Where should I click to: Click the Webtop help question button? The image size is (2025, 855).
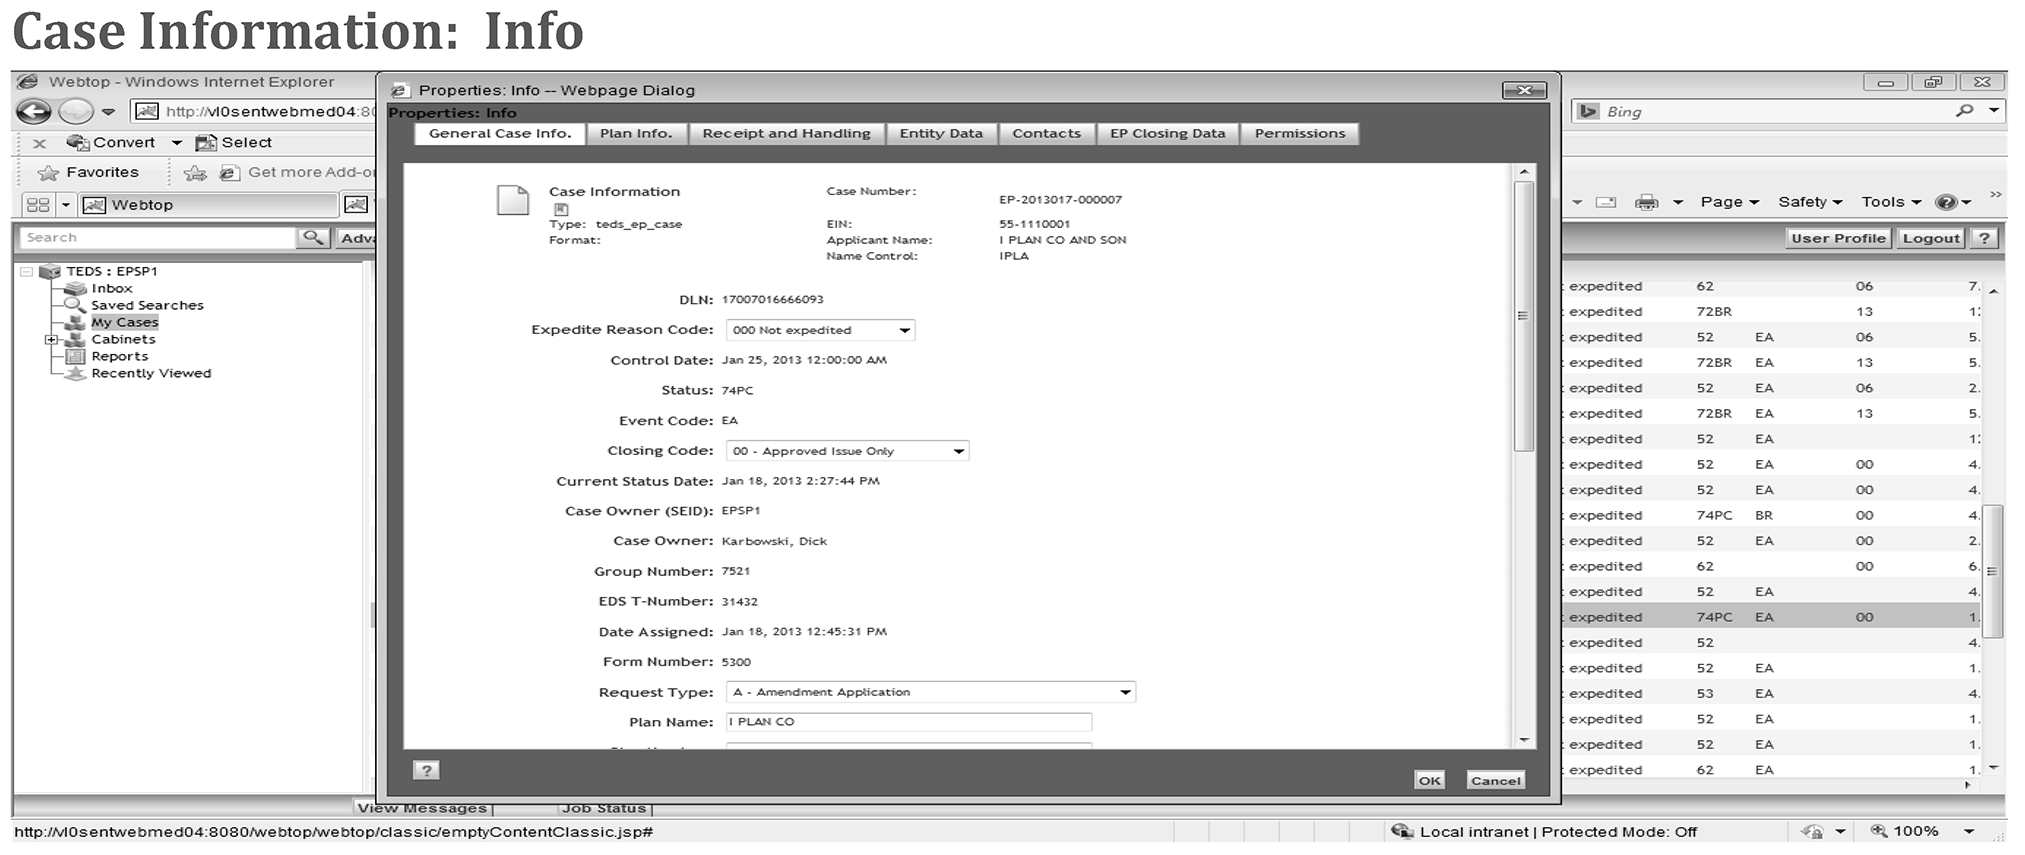pyautogui.click(x=1984, y=238)
